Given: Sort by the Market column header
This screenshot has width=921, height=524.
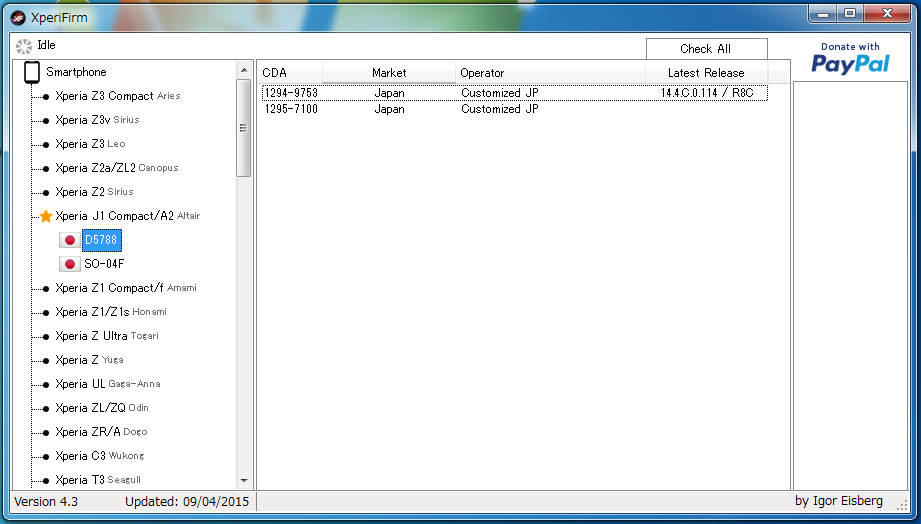Looking at the screenshot, I should tap(389, 73).
